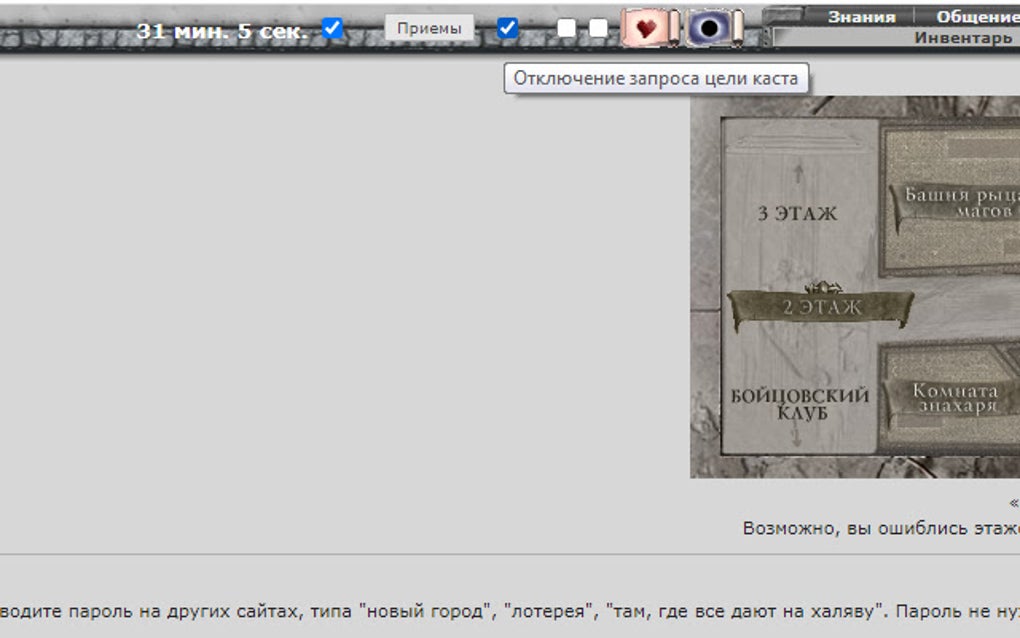Toggle the checkbox right of Приемы
Image resolution: width=1020 pixels, height=638 pixels.
pyautogui.click(x=508, y=28)
